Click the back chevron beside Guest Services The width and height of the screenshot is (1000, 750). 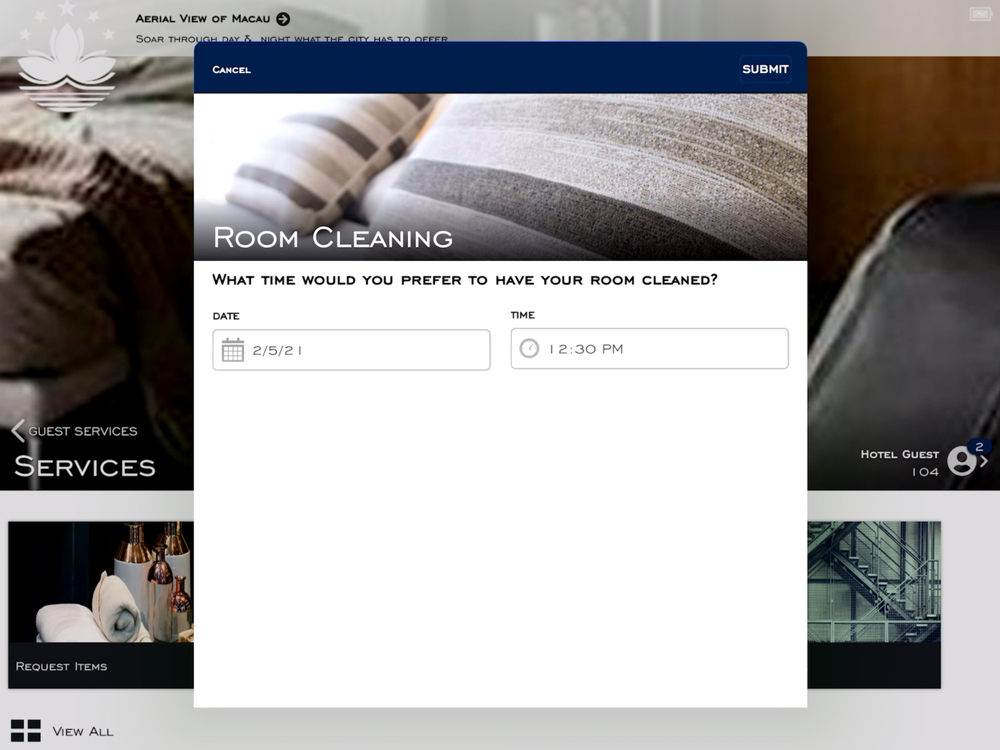pyautogui.click(x=18, y=431)
